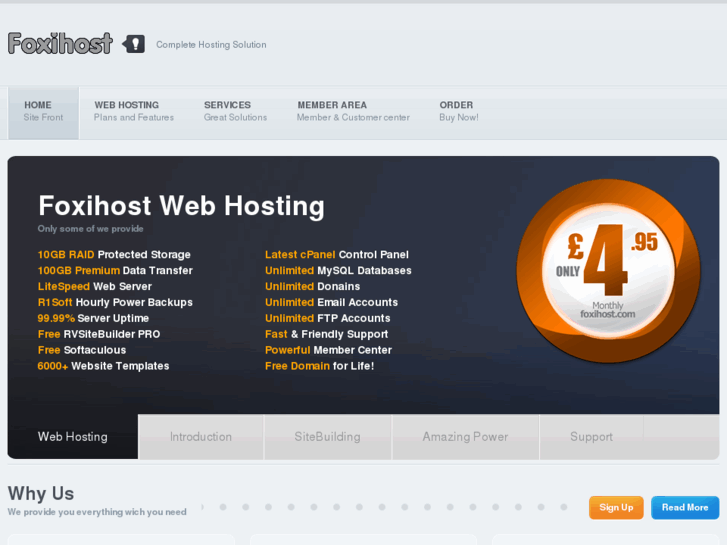Viewport: 727px width, 545px height.
Task: Open the Order Buy Now menu item
Action: pyautogui.click(x=459, y=111)
